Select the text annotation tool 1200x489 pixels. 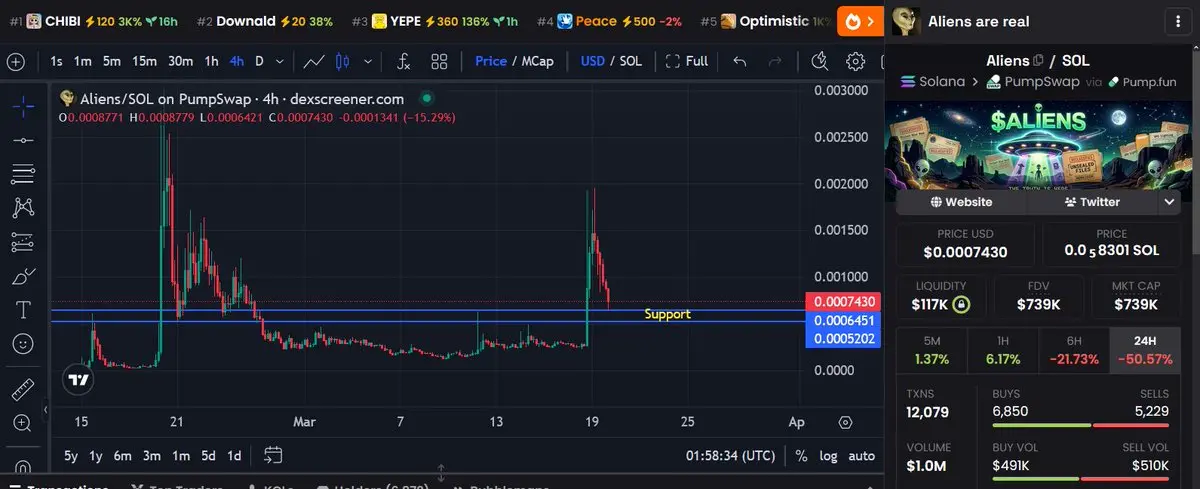click(22, 310)
